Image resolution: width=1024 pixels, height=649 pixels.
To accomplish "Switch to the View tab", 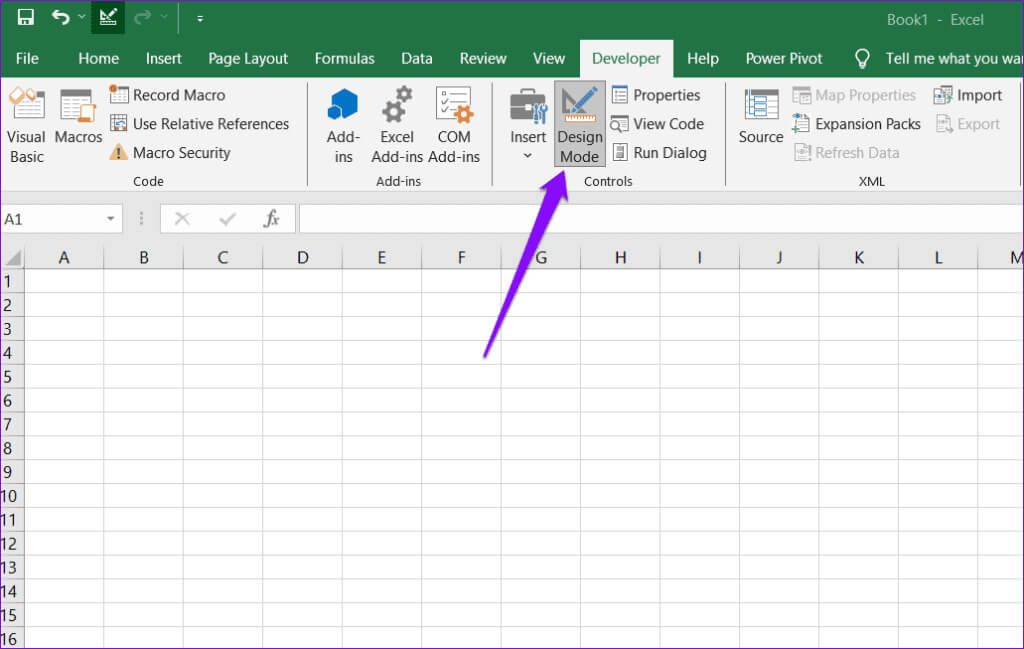I will [549, 58].
